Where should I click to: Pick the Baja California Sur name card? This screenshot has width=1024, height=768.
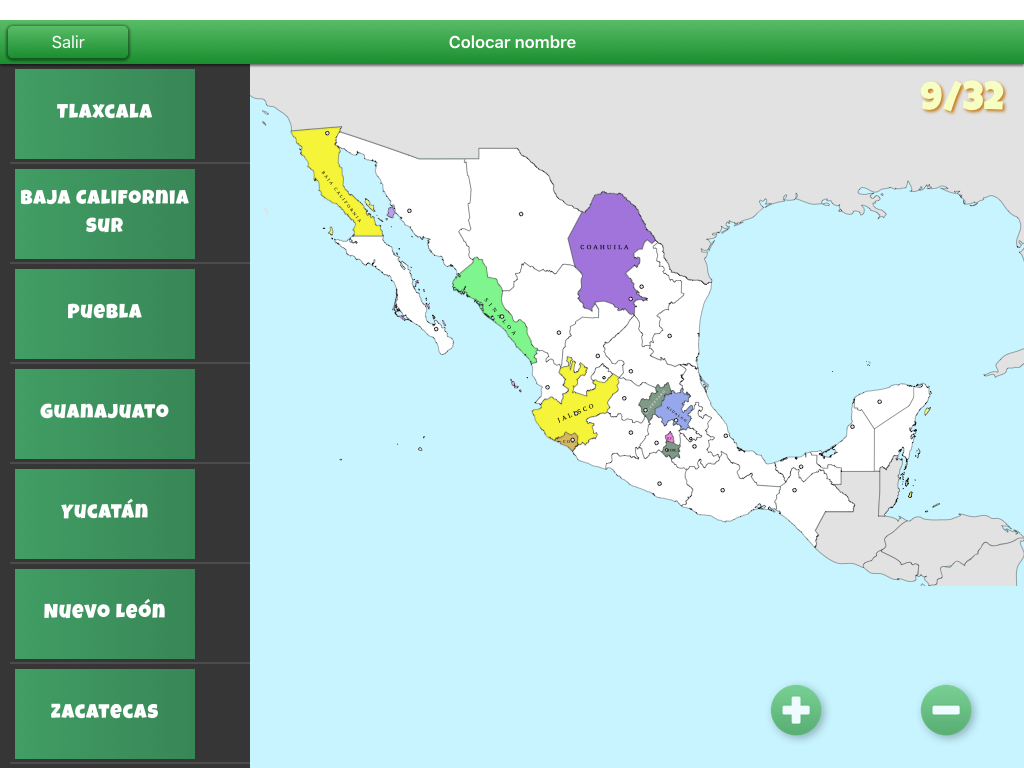coord(104,214)
